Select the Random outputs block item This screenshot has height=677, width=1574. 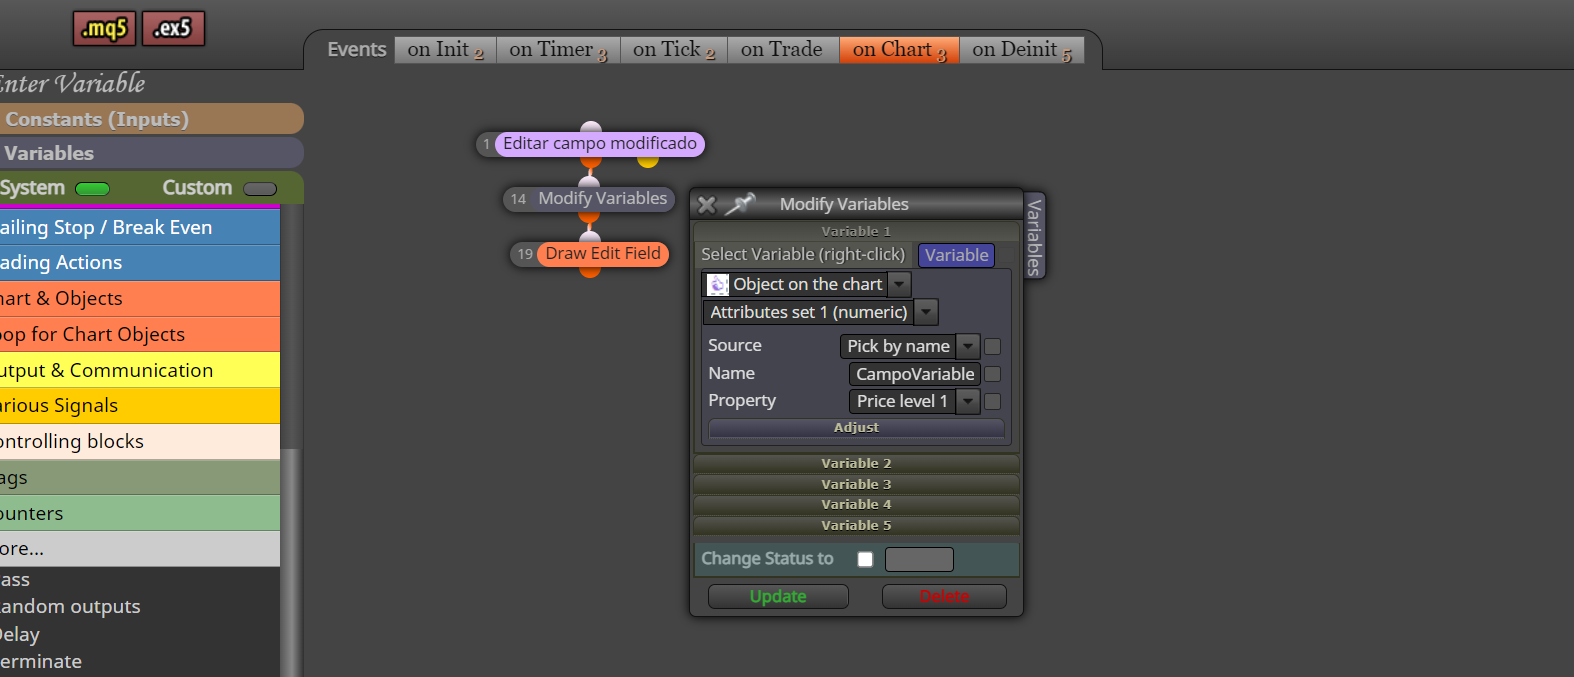pyautogui.click(x=140, y=607)
